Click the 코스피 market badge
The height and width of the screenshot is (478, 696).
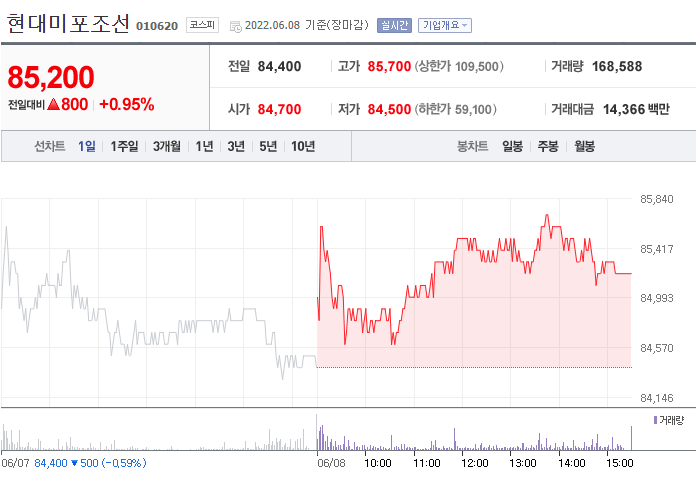[x=202, y=25]
